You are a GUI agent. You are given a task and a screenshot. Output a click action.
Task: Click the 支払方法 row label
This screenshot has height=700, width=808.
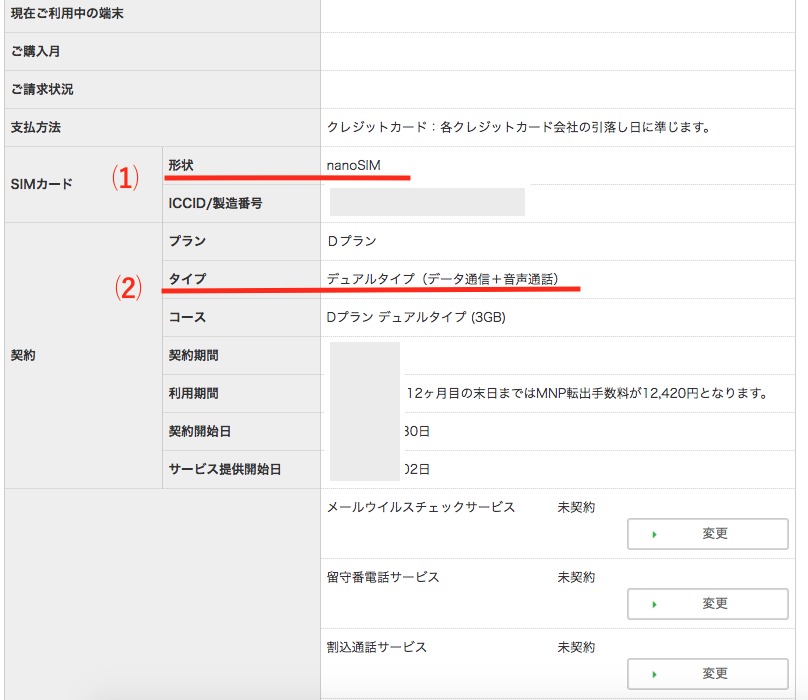pos(36,128)
